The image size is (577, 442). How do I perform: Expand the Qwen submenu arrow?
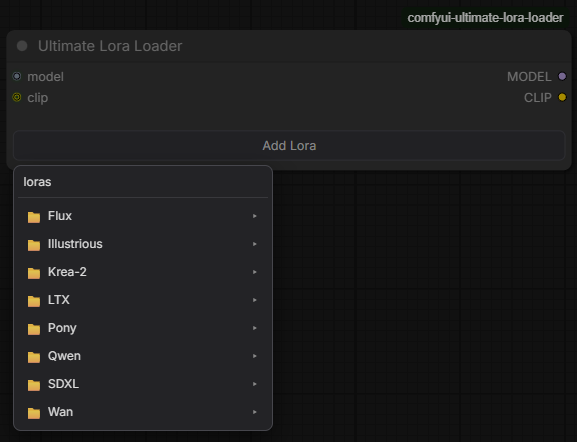255,356
